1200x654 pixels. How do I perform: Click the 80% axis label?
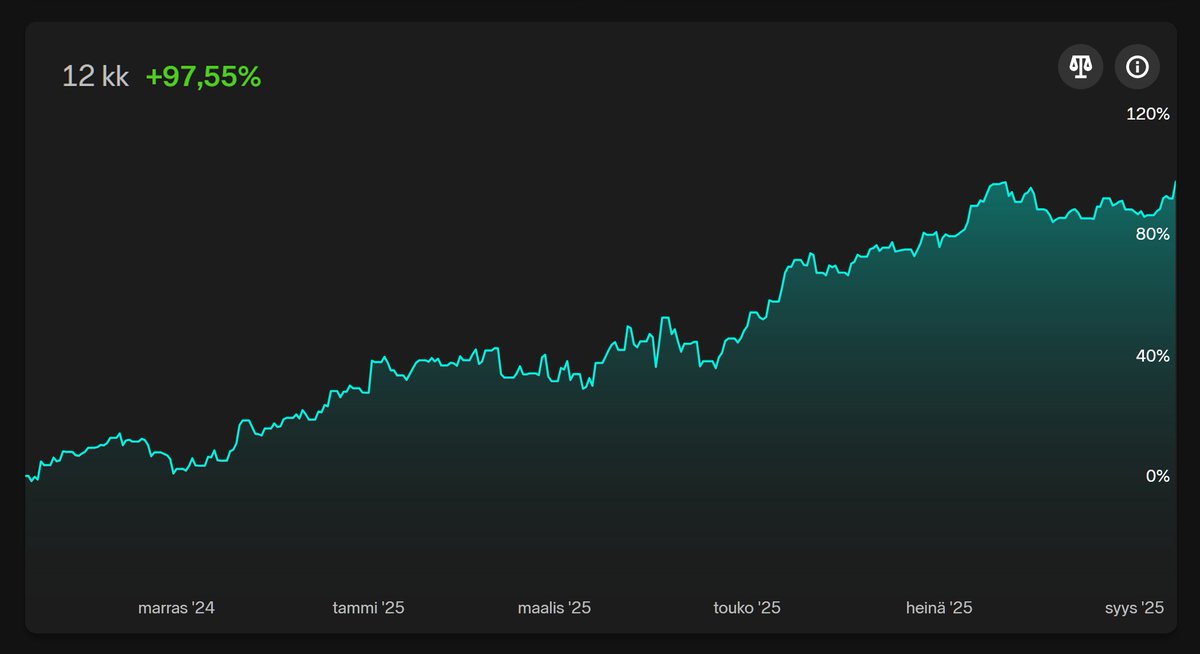coord(1152,234)
